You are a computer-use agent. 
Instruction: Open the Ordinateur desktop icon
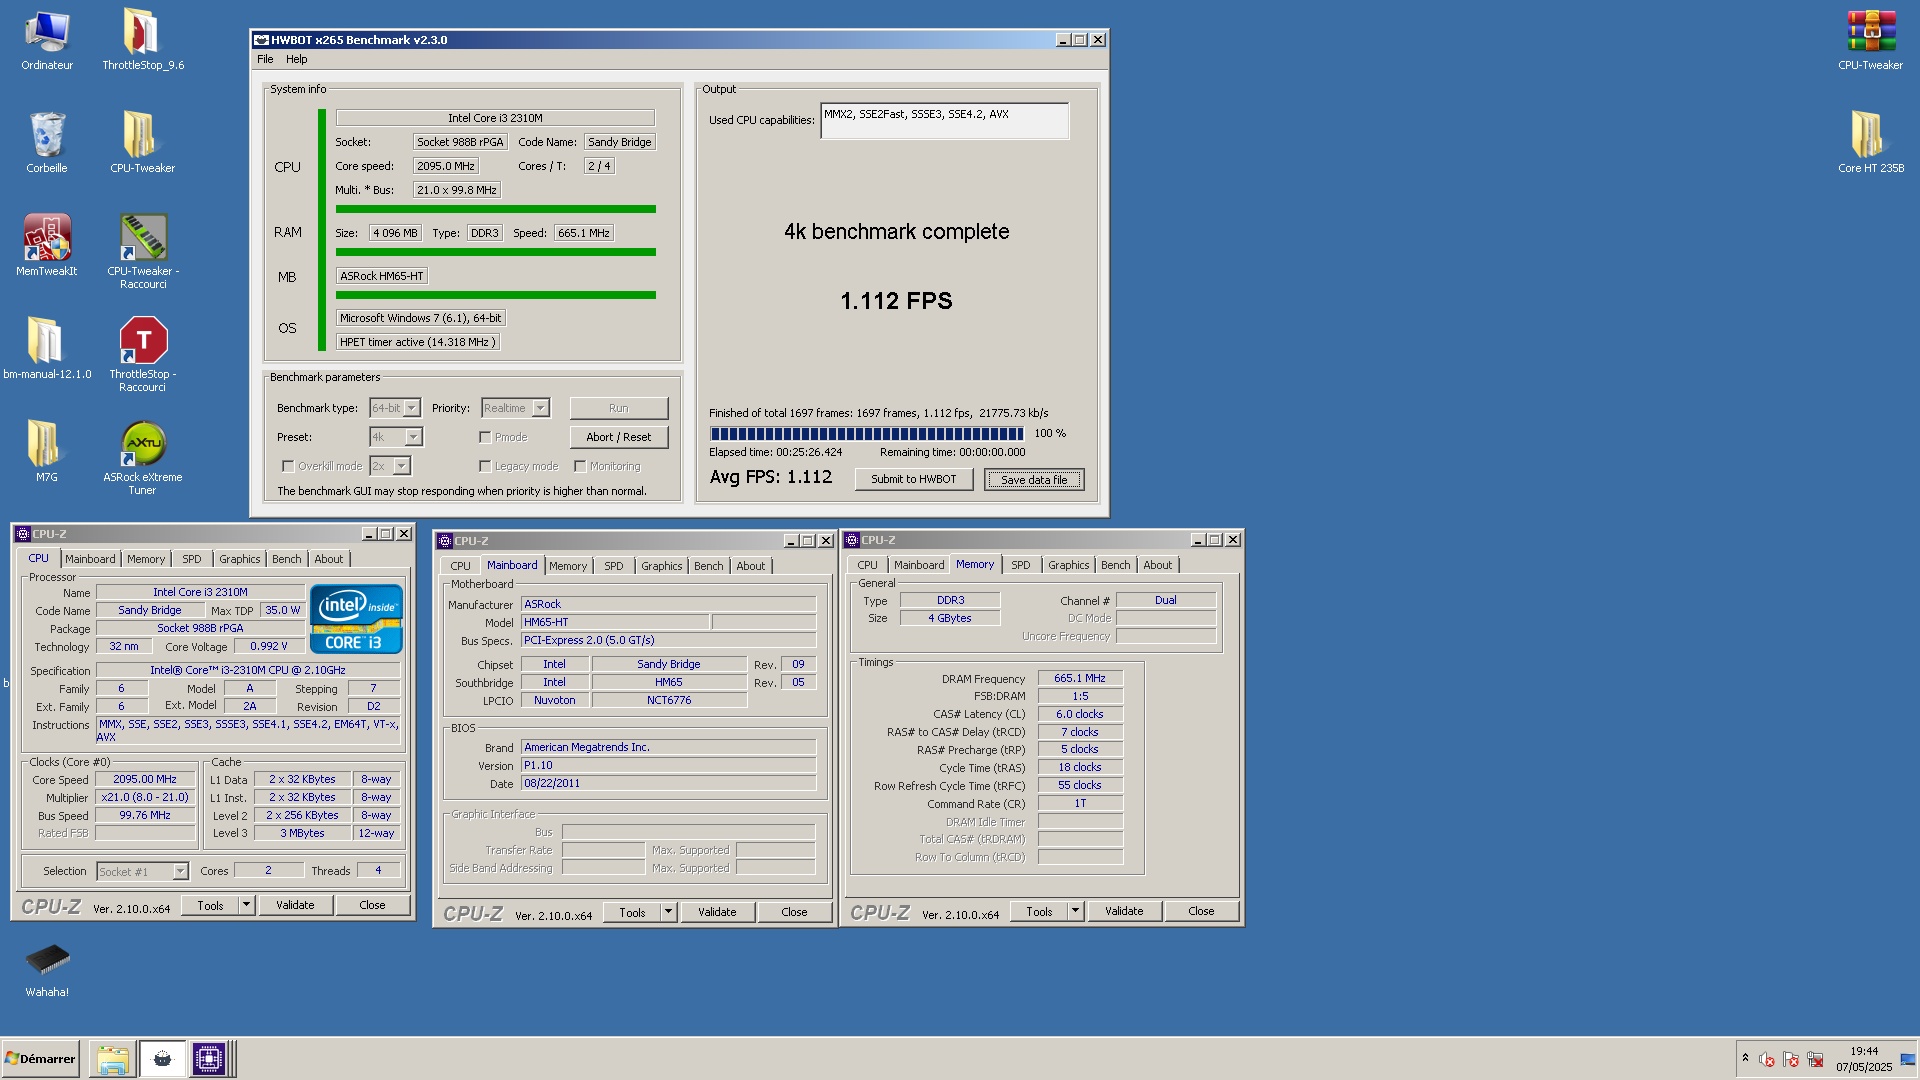point(47,40)
